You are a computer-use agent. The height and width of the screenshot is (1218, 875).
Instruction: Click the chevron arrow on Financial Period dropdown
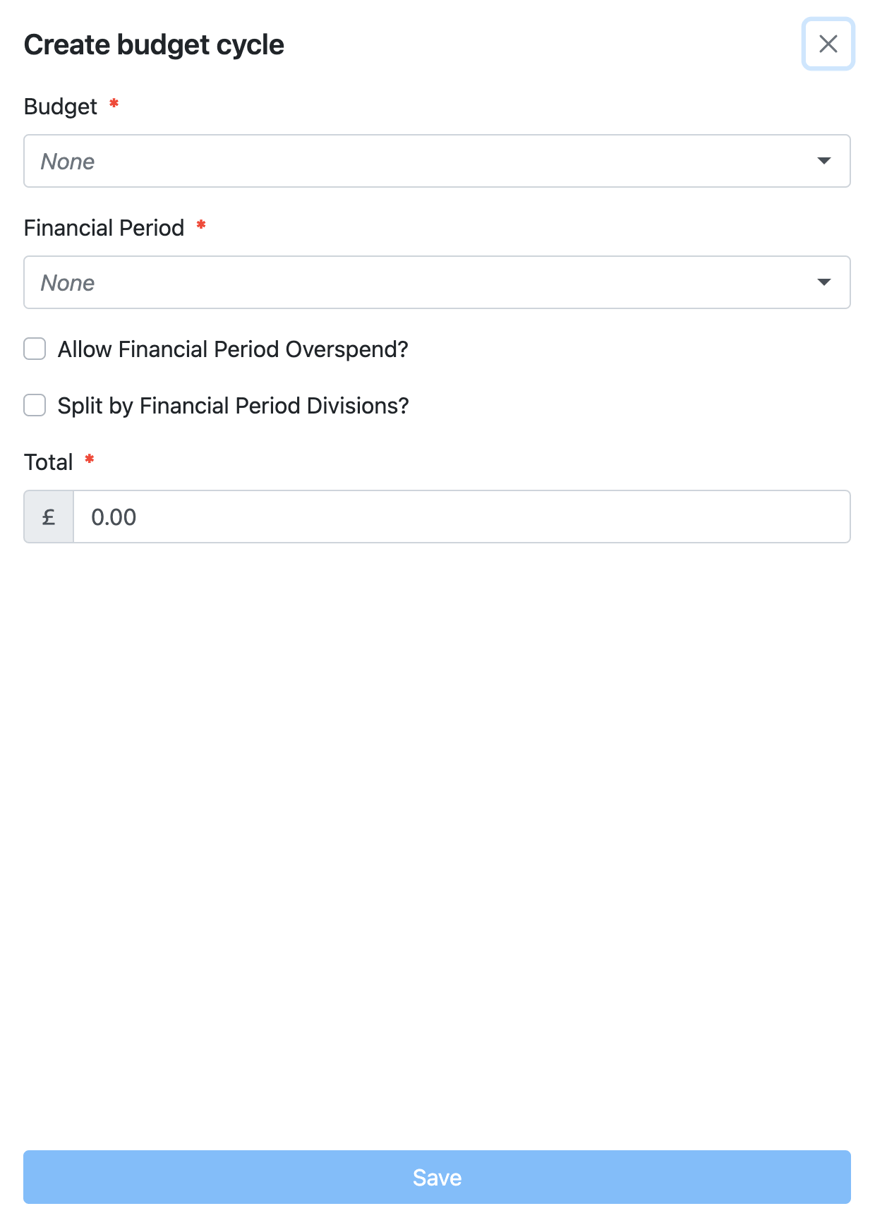pyautogui.click(x=823, y=282)
